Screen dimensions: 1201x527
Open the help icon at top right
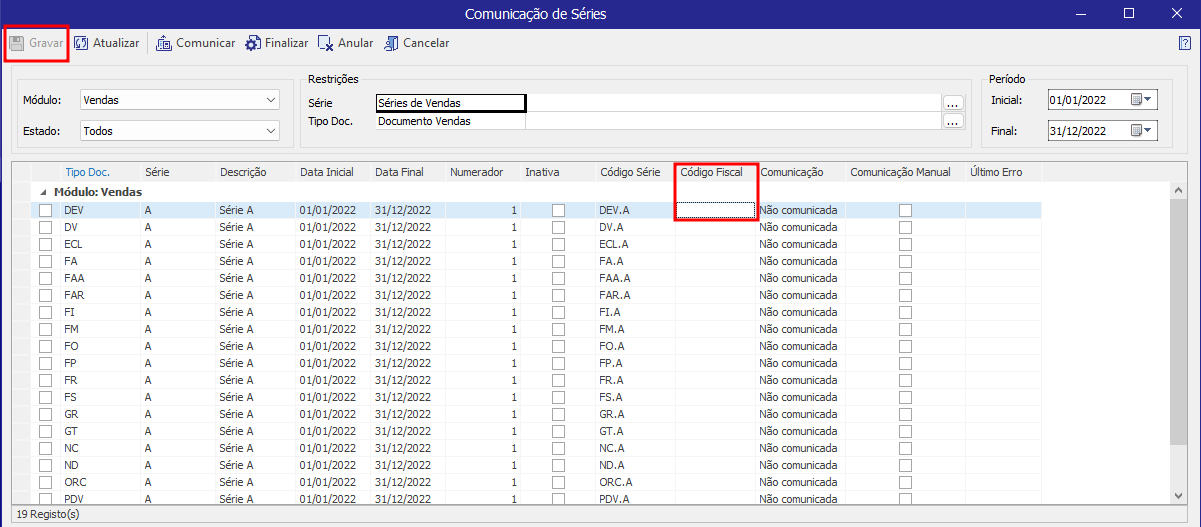click(x=1184, y=43)
